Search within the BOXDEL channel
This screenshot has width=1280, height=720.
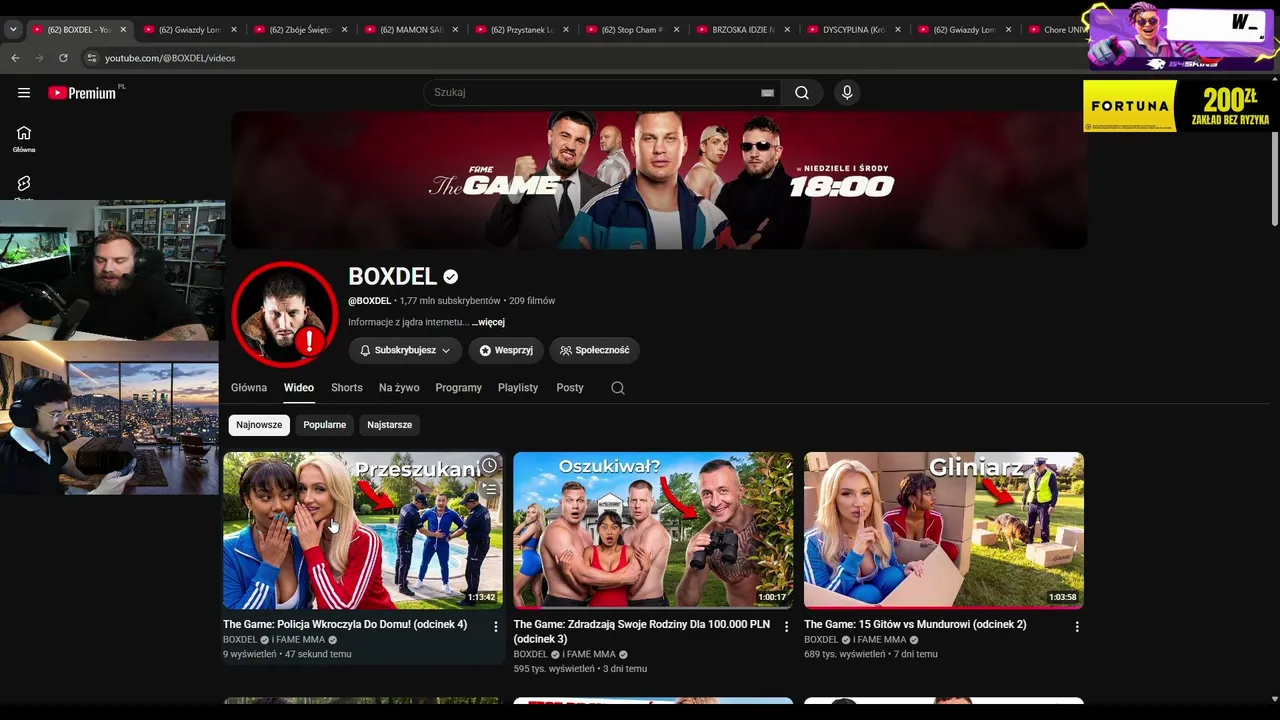coord(618,388)
